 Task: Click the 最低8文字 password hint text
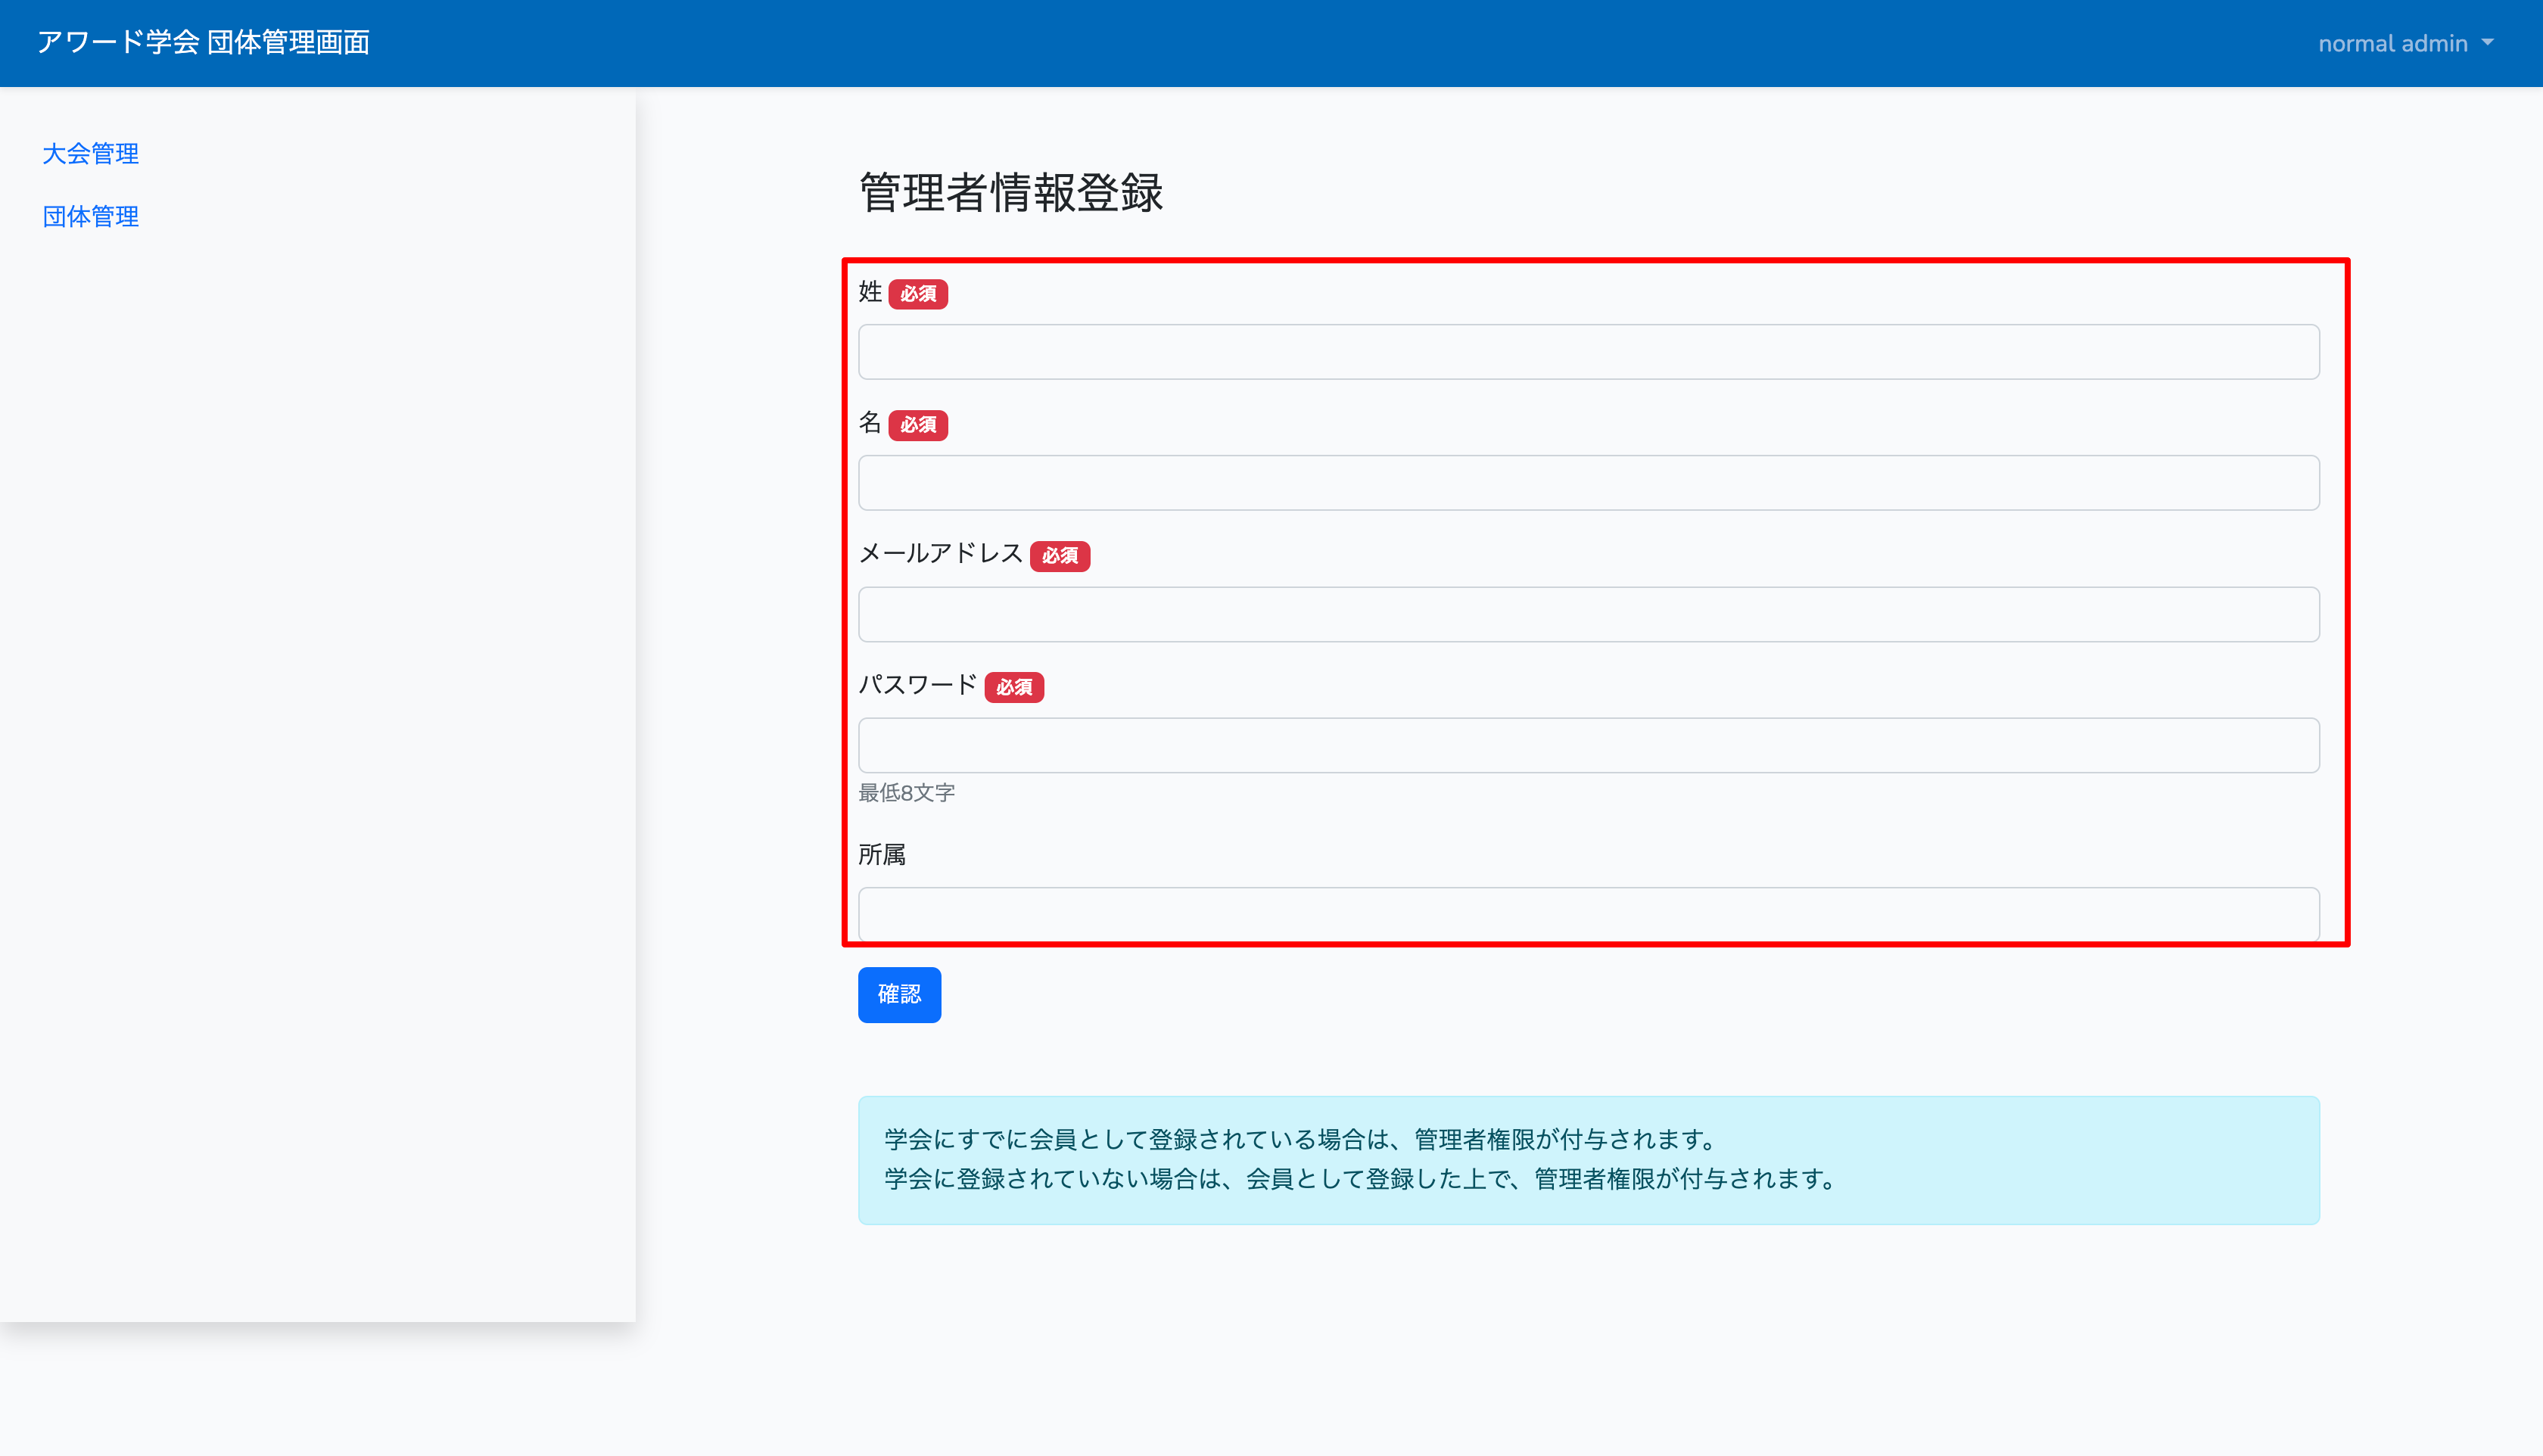[x=906, y=793]
